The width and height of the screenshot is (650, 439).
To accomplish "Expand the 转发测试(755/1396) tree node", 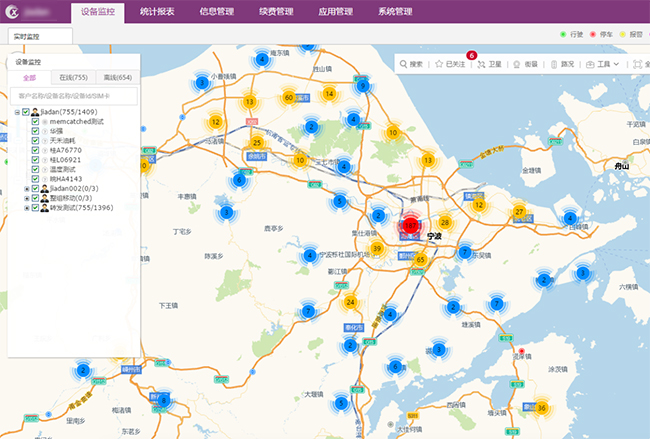I will coord(27,207).
